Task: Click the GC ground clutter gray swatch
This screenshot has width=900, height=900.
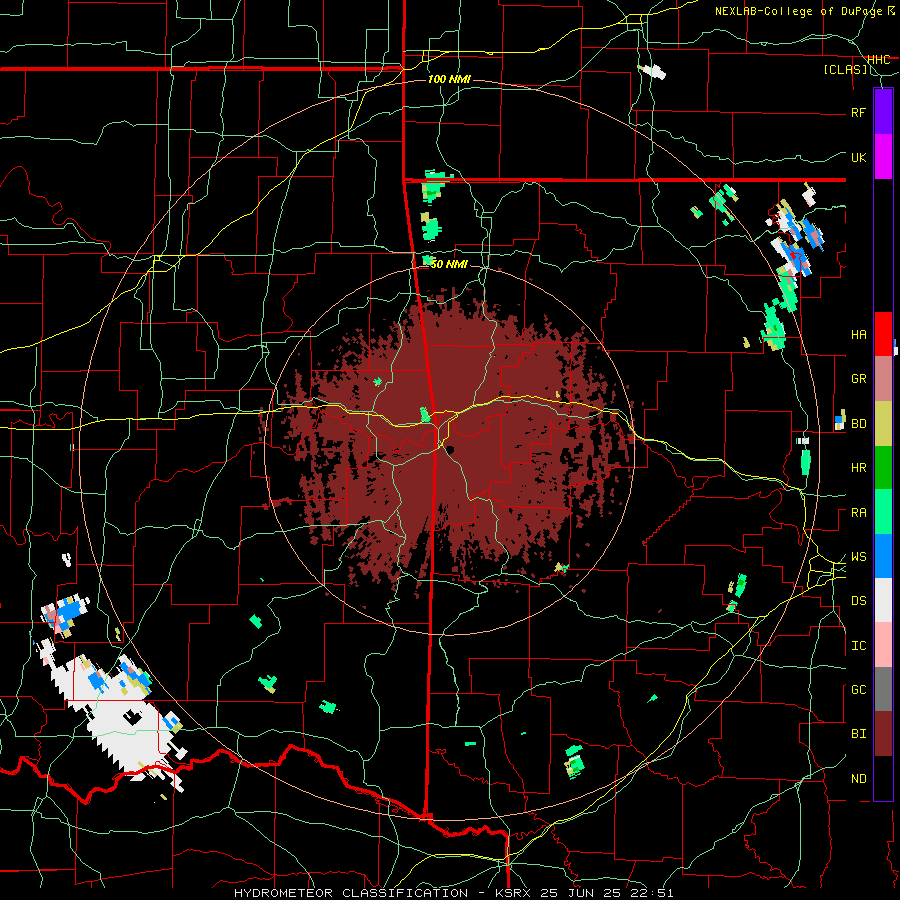Action: (883, 689)
